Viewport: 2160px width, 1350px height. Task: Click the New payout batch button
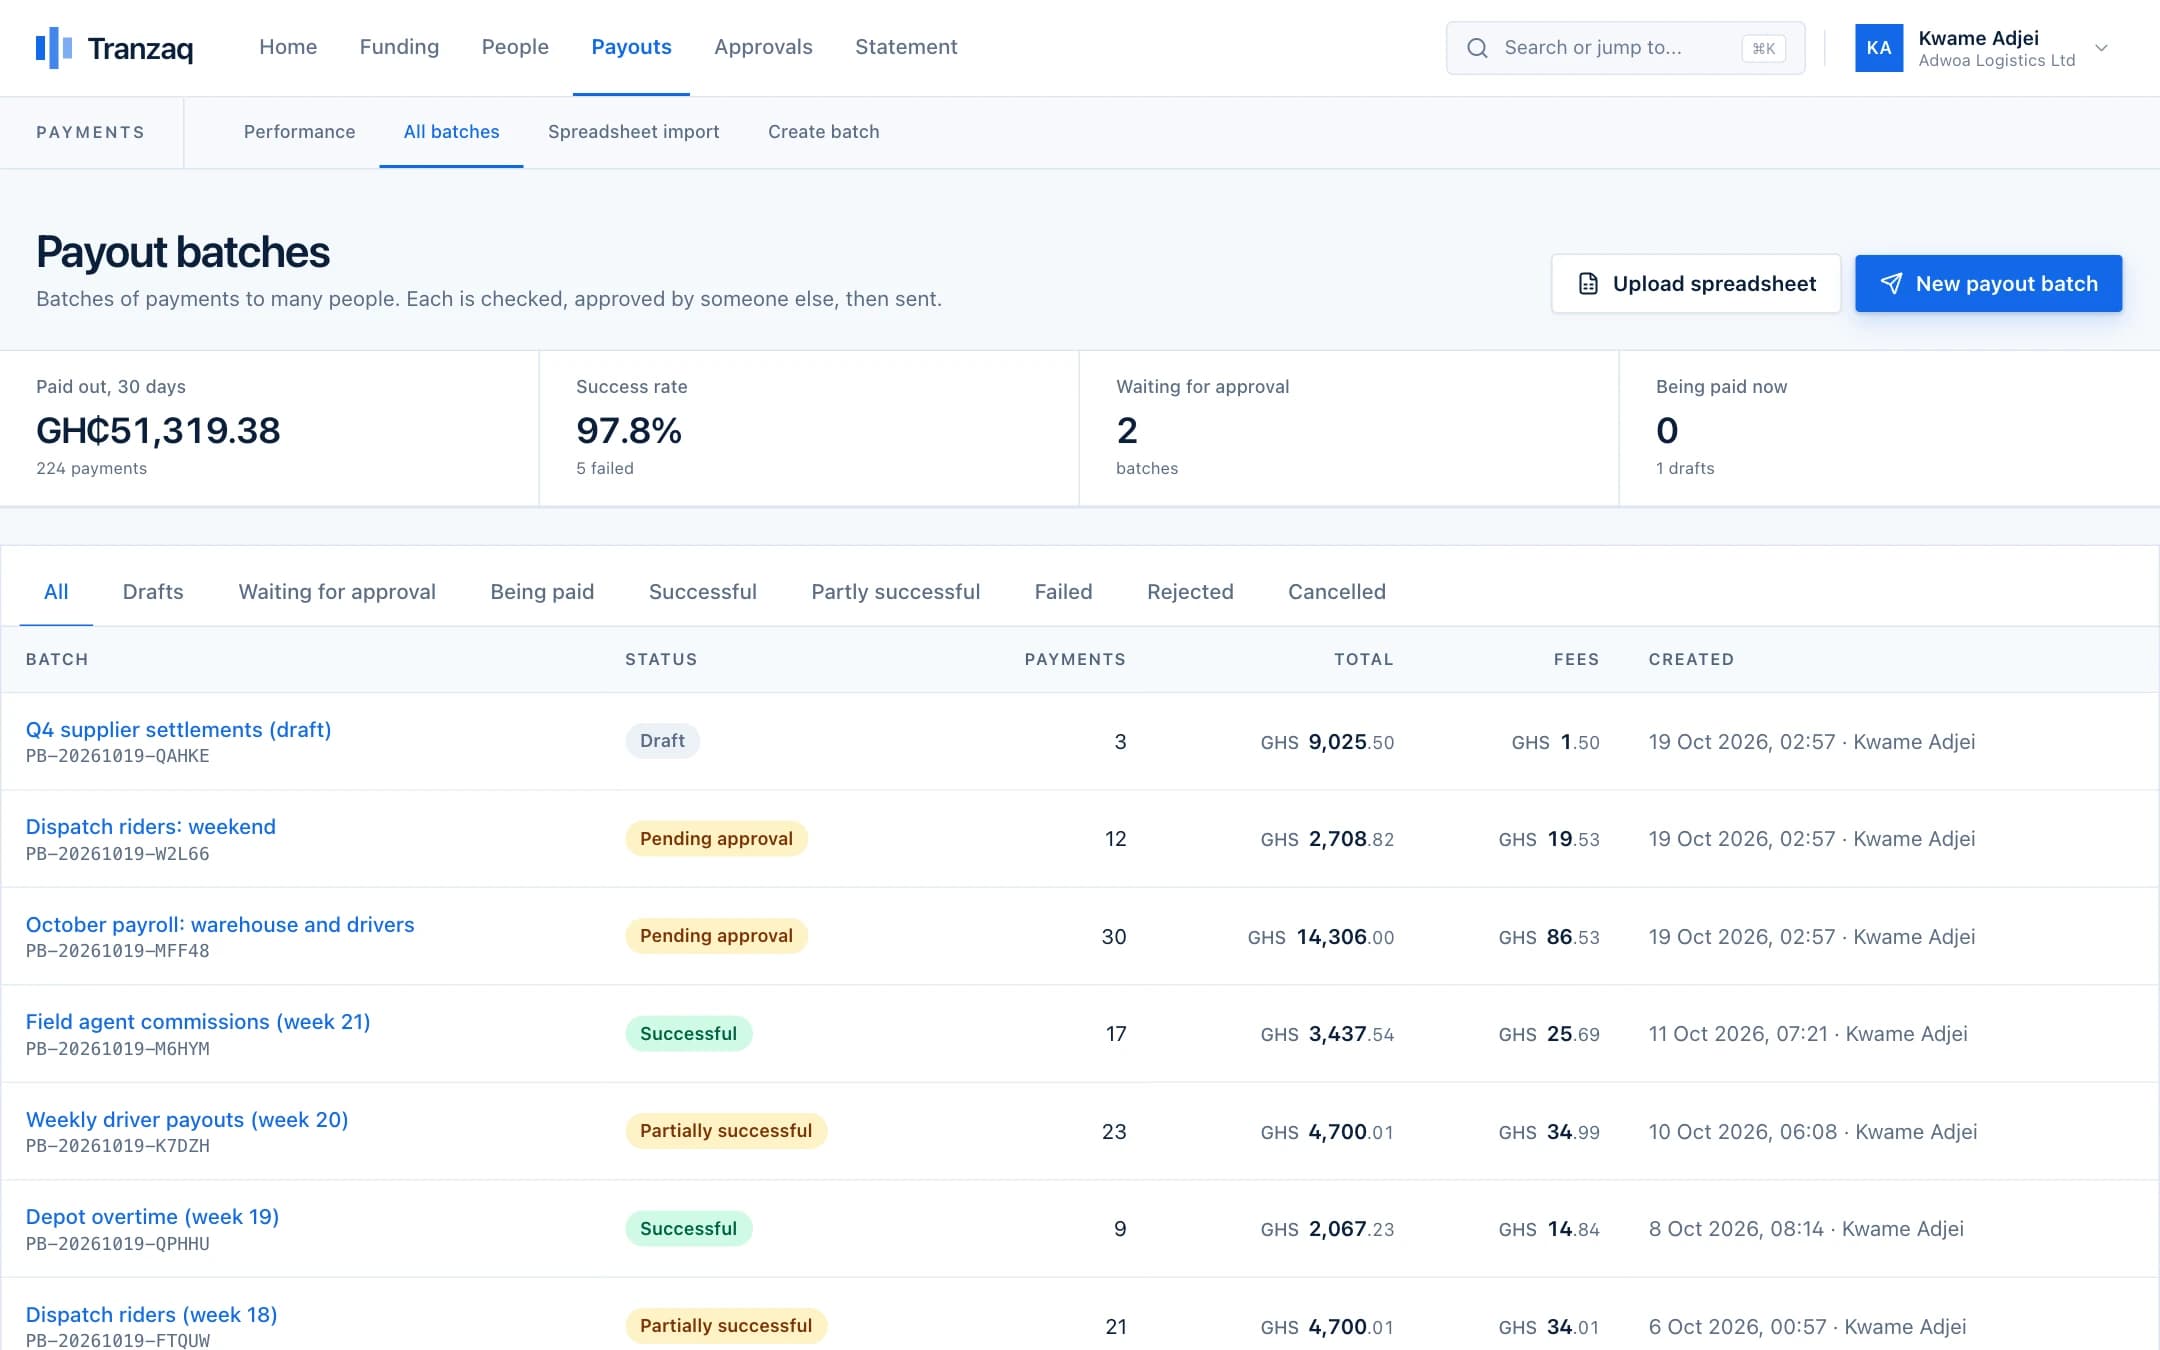pos(1988,284)
